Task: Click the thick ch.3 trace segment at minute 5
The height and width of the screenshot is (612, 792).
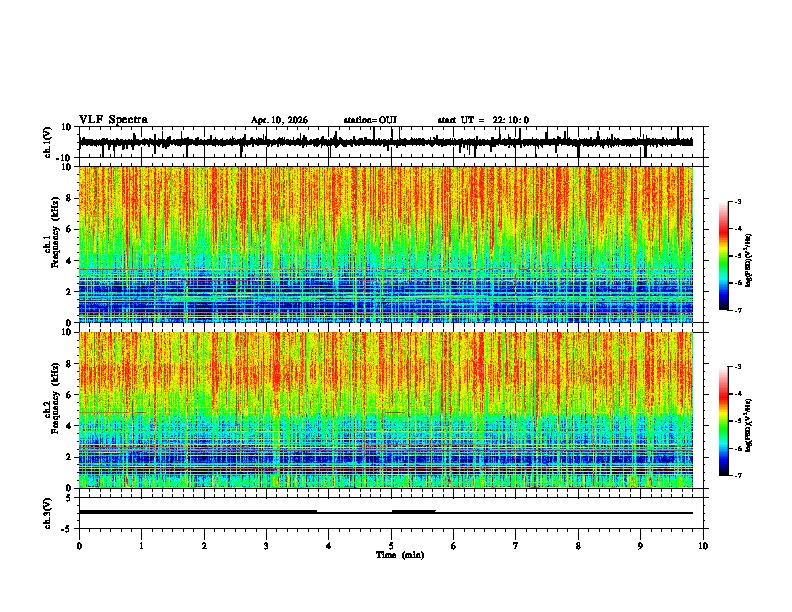Action: point(414,512)
